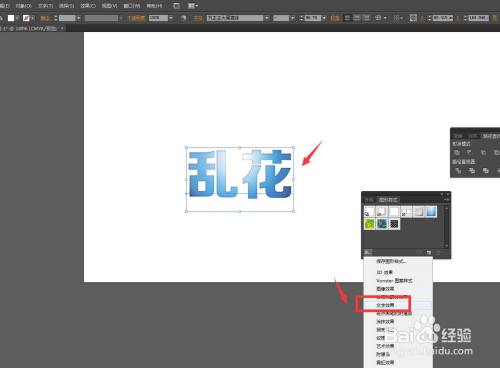Click the delete graphic style icon
Screen dimensions: 500x368
tap(439, 252)
